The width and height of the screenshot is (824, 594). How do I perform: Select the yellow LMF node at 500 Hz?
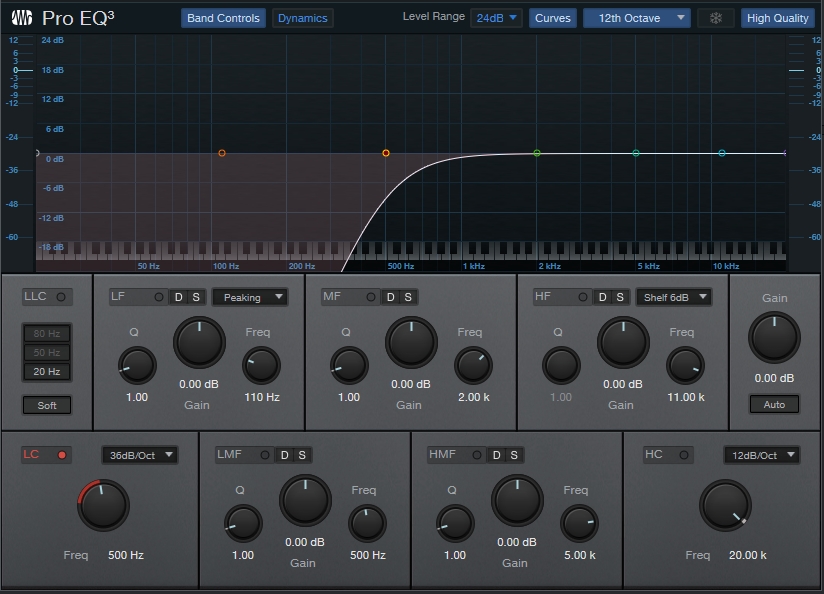(386, 153)
